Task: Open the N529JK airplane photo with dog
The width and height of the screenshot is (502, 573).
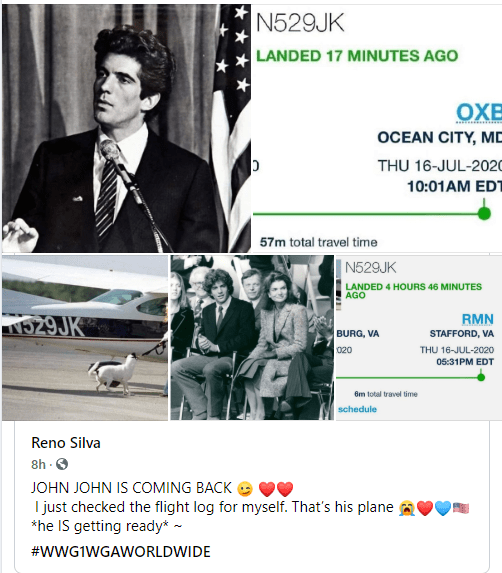Action: (85, 338)
